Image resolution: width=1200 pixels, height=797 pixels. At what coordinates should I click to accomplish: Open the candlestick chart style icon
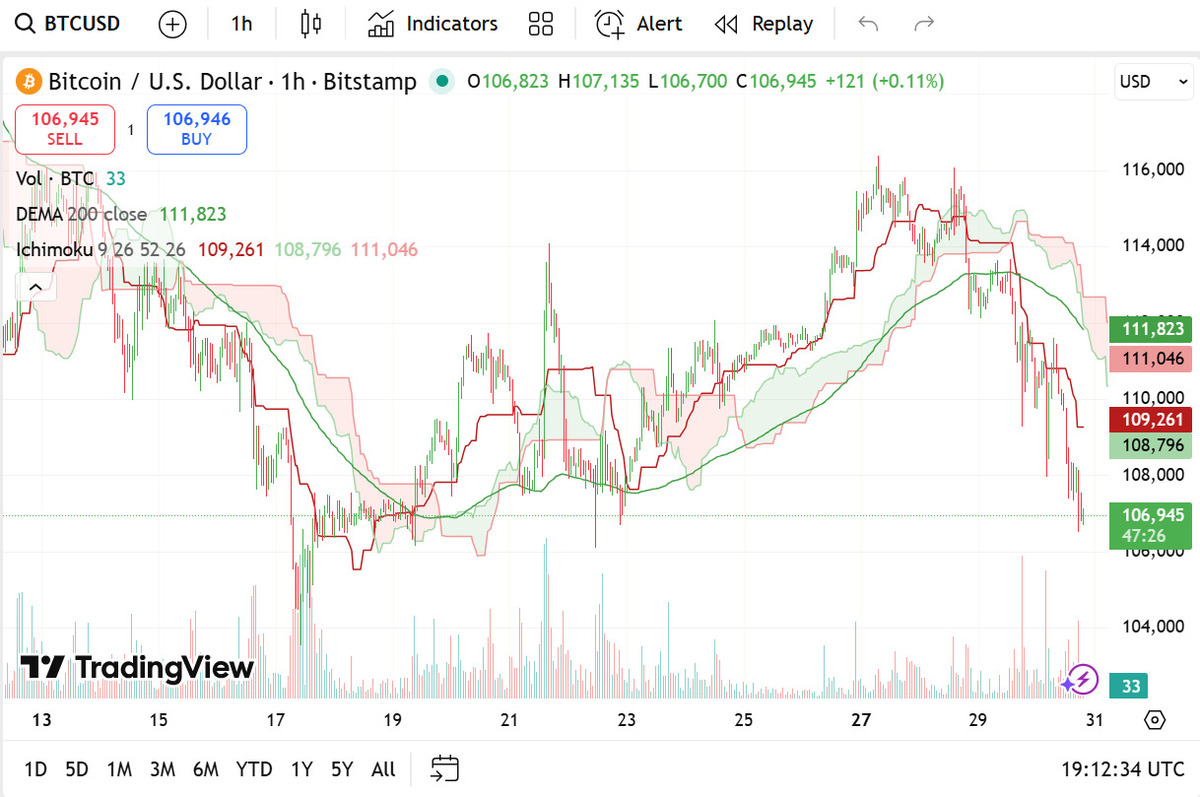(311, 24)
